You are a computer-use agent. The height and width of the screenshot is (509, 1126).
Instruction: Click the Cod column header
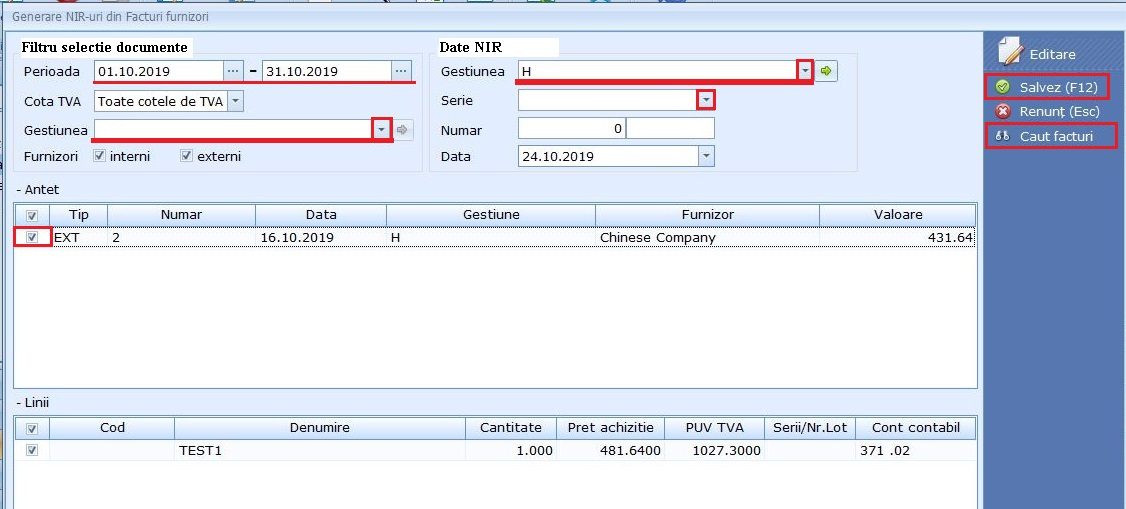click(x=112, y=428)
